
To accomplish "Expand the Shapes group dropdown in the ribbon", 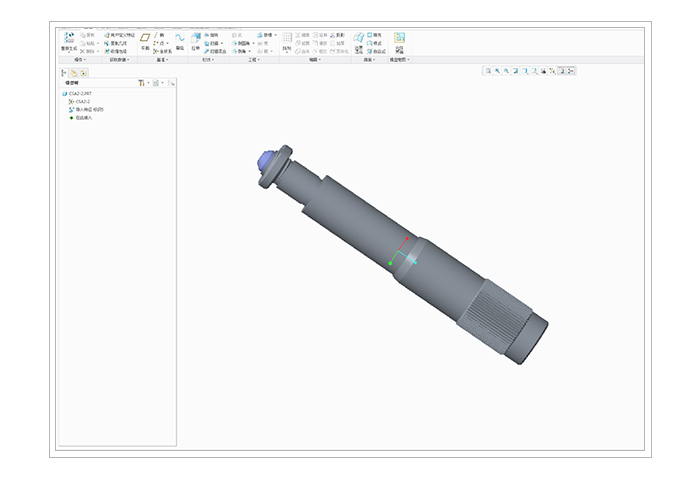I will pyautogui.click(x=208, y=59).
